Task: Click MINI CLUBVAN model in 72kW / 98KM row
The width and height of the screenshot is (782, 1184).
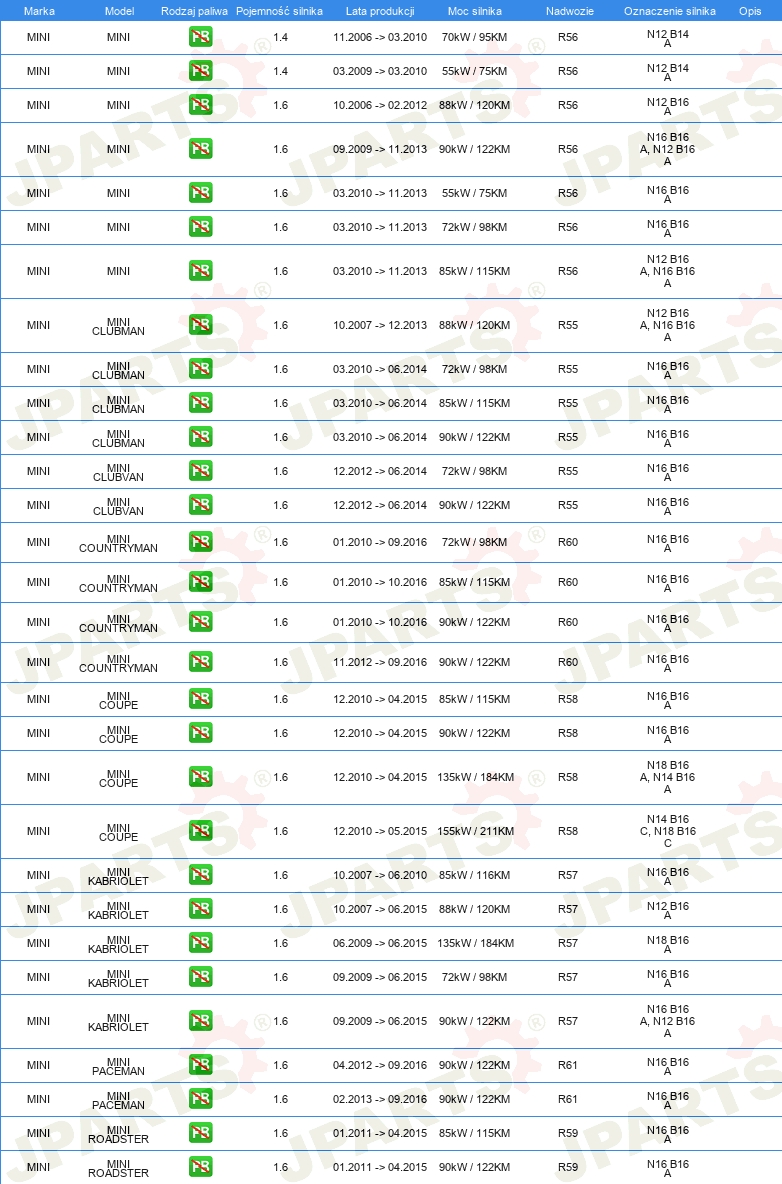Action: 119,472
